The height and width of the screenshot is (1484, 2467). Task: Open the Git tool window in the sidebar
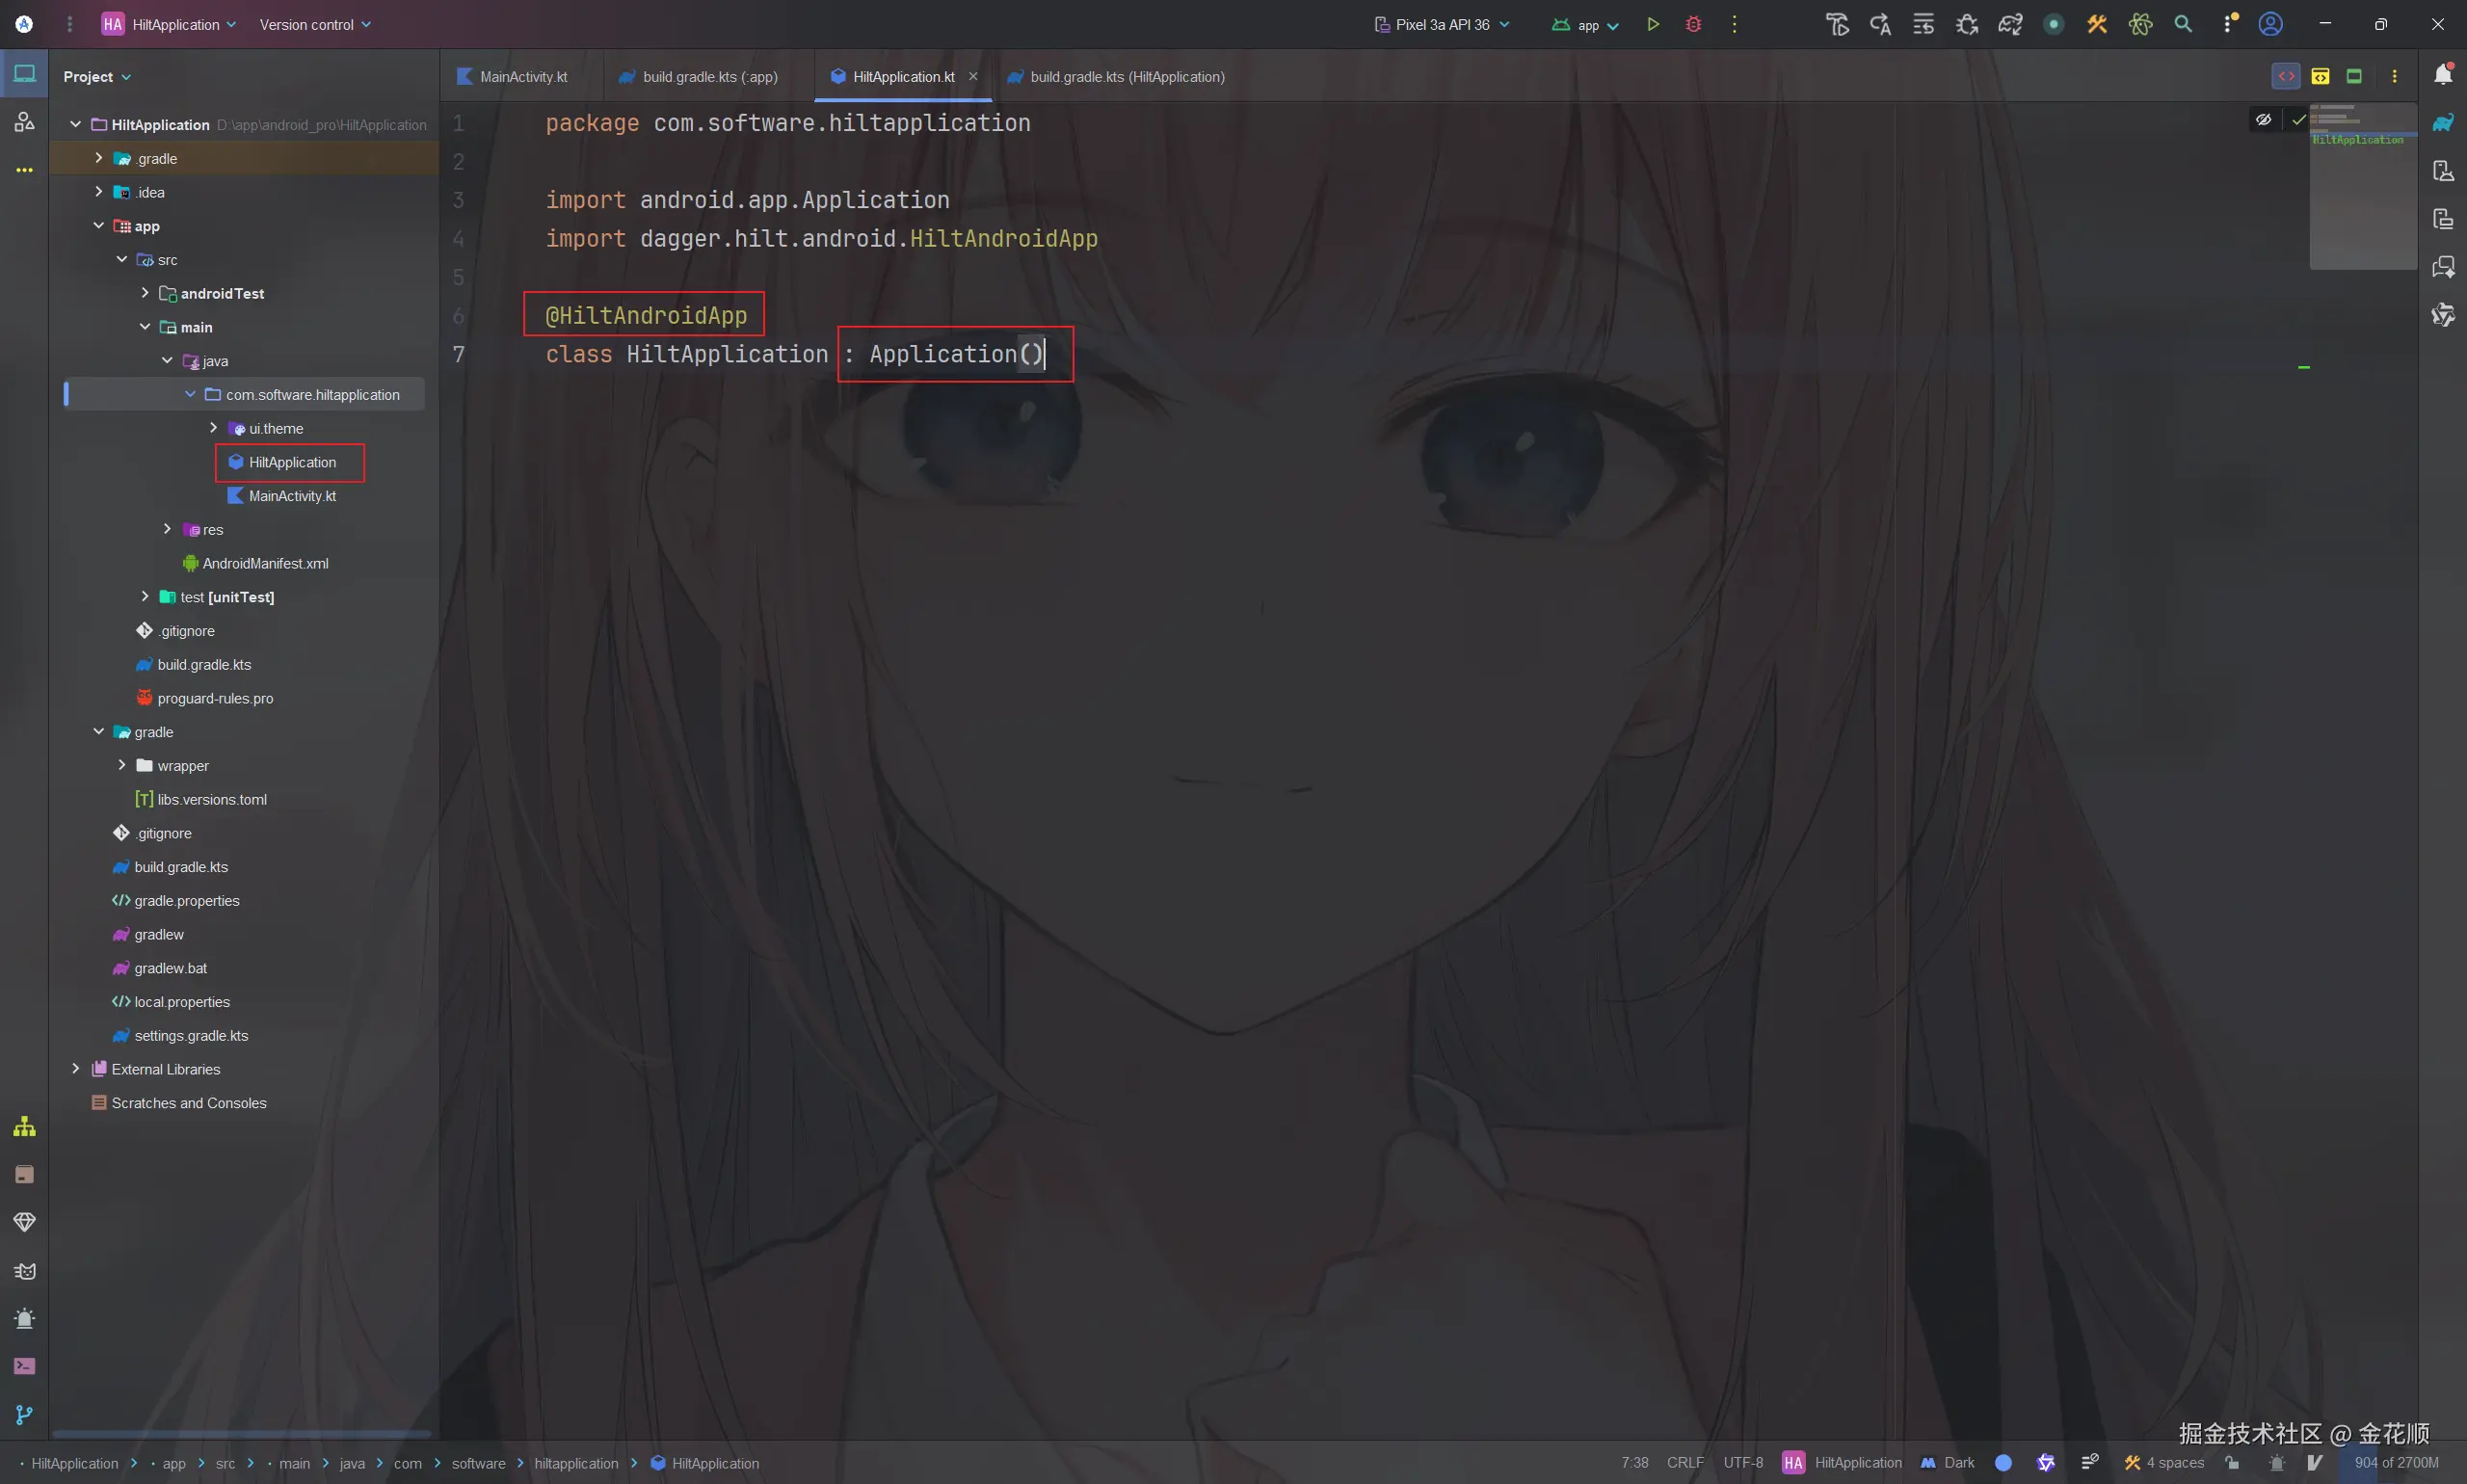24,1415
